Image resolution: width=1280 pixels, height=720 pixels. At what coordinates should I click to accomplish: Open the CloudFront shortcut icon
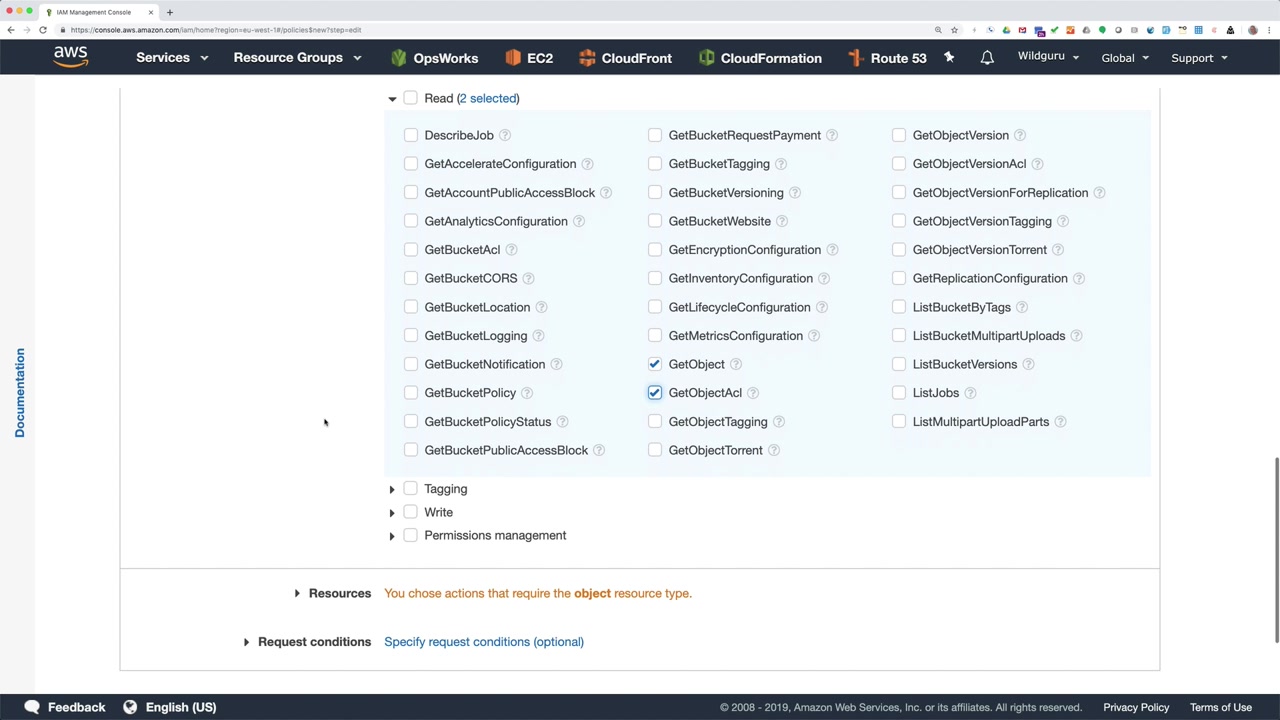(587, 58)
